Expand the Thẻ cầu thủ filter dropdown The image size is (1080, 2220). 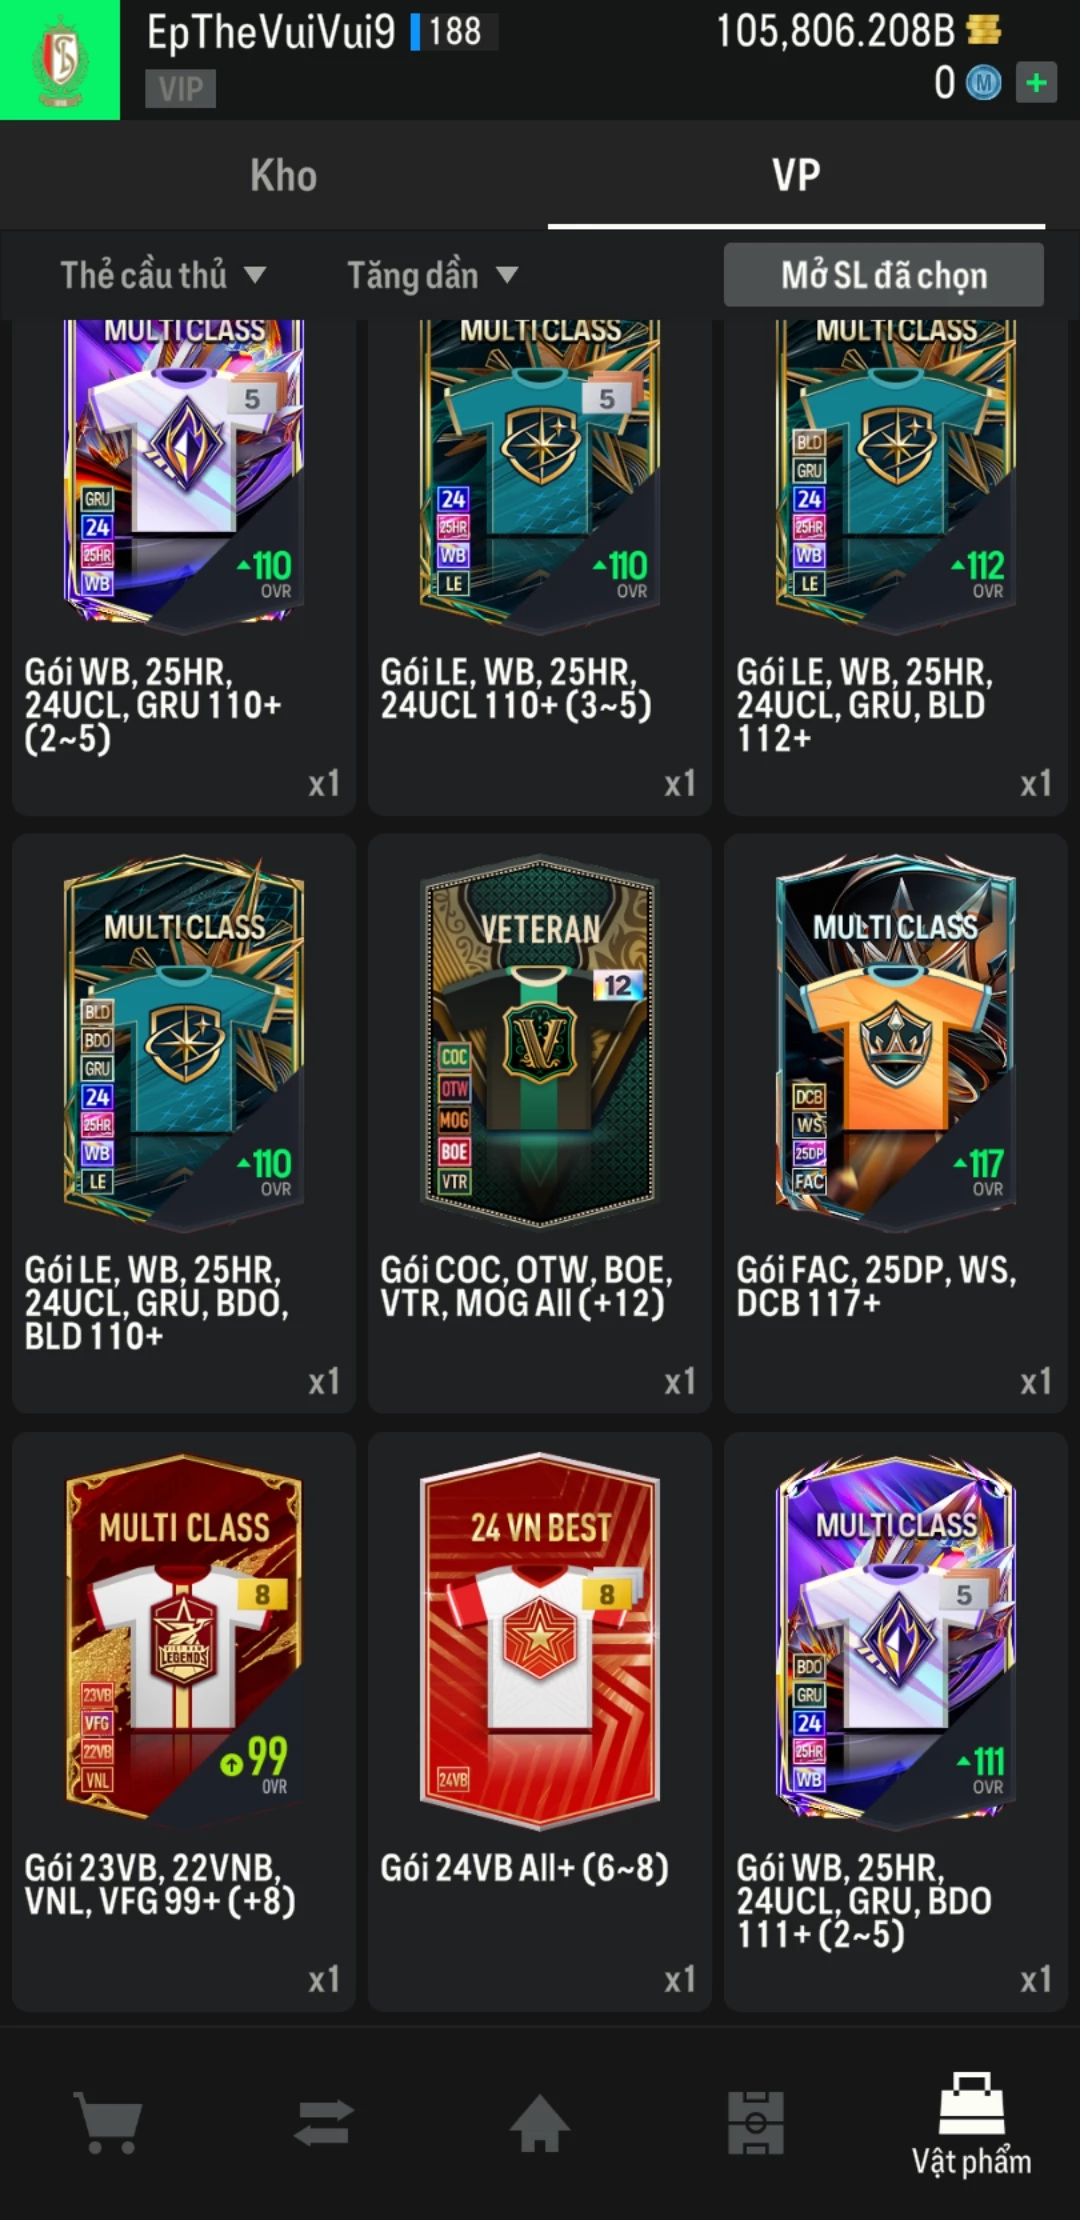tap(163, 275)
